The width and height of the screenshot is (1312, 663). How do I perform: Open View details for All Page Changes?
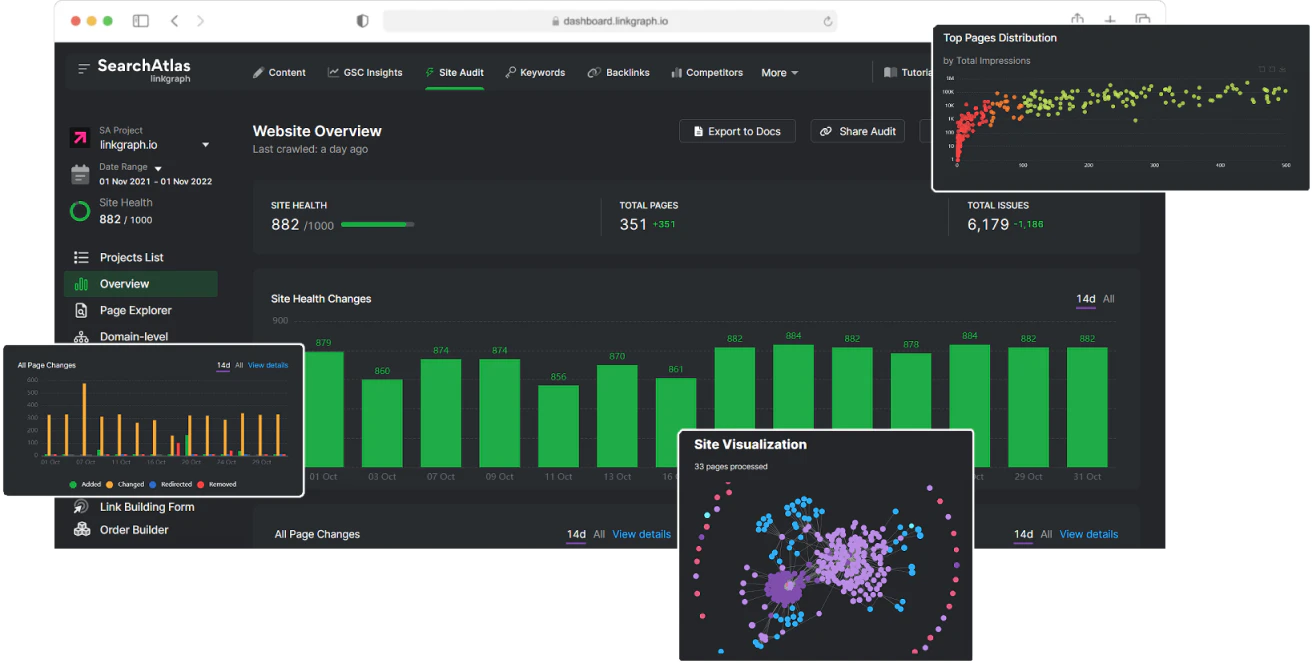tap(641, 534)
